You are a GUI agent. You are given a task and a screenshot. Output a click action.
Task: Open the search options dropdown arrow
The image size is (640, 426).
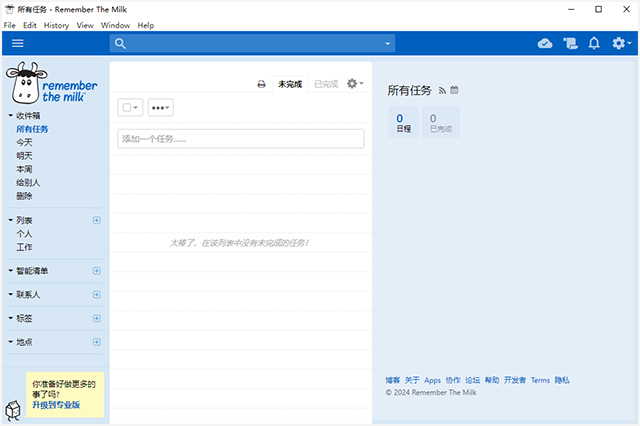click(387, 44)
